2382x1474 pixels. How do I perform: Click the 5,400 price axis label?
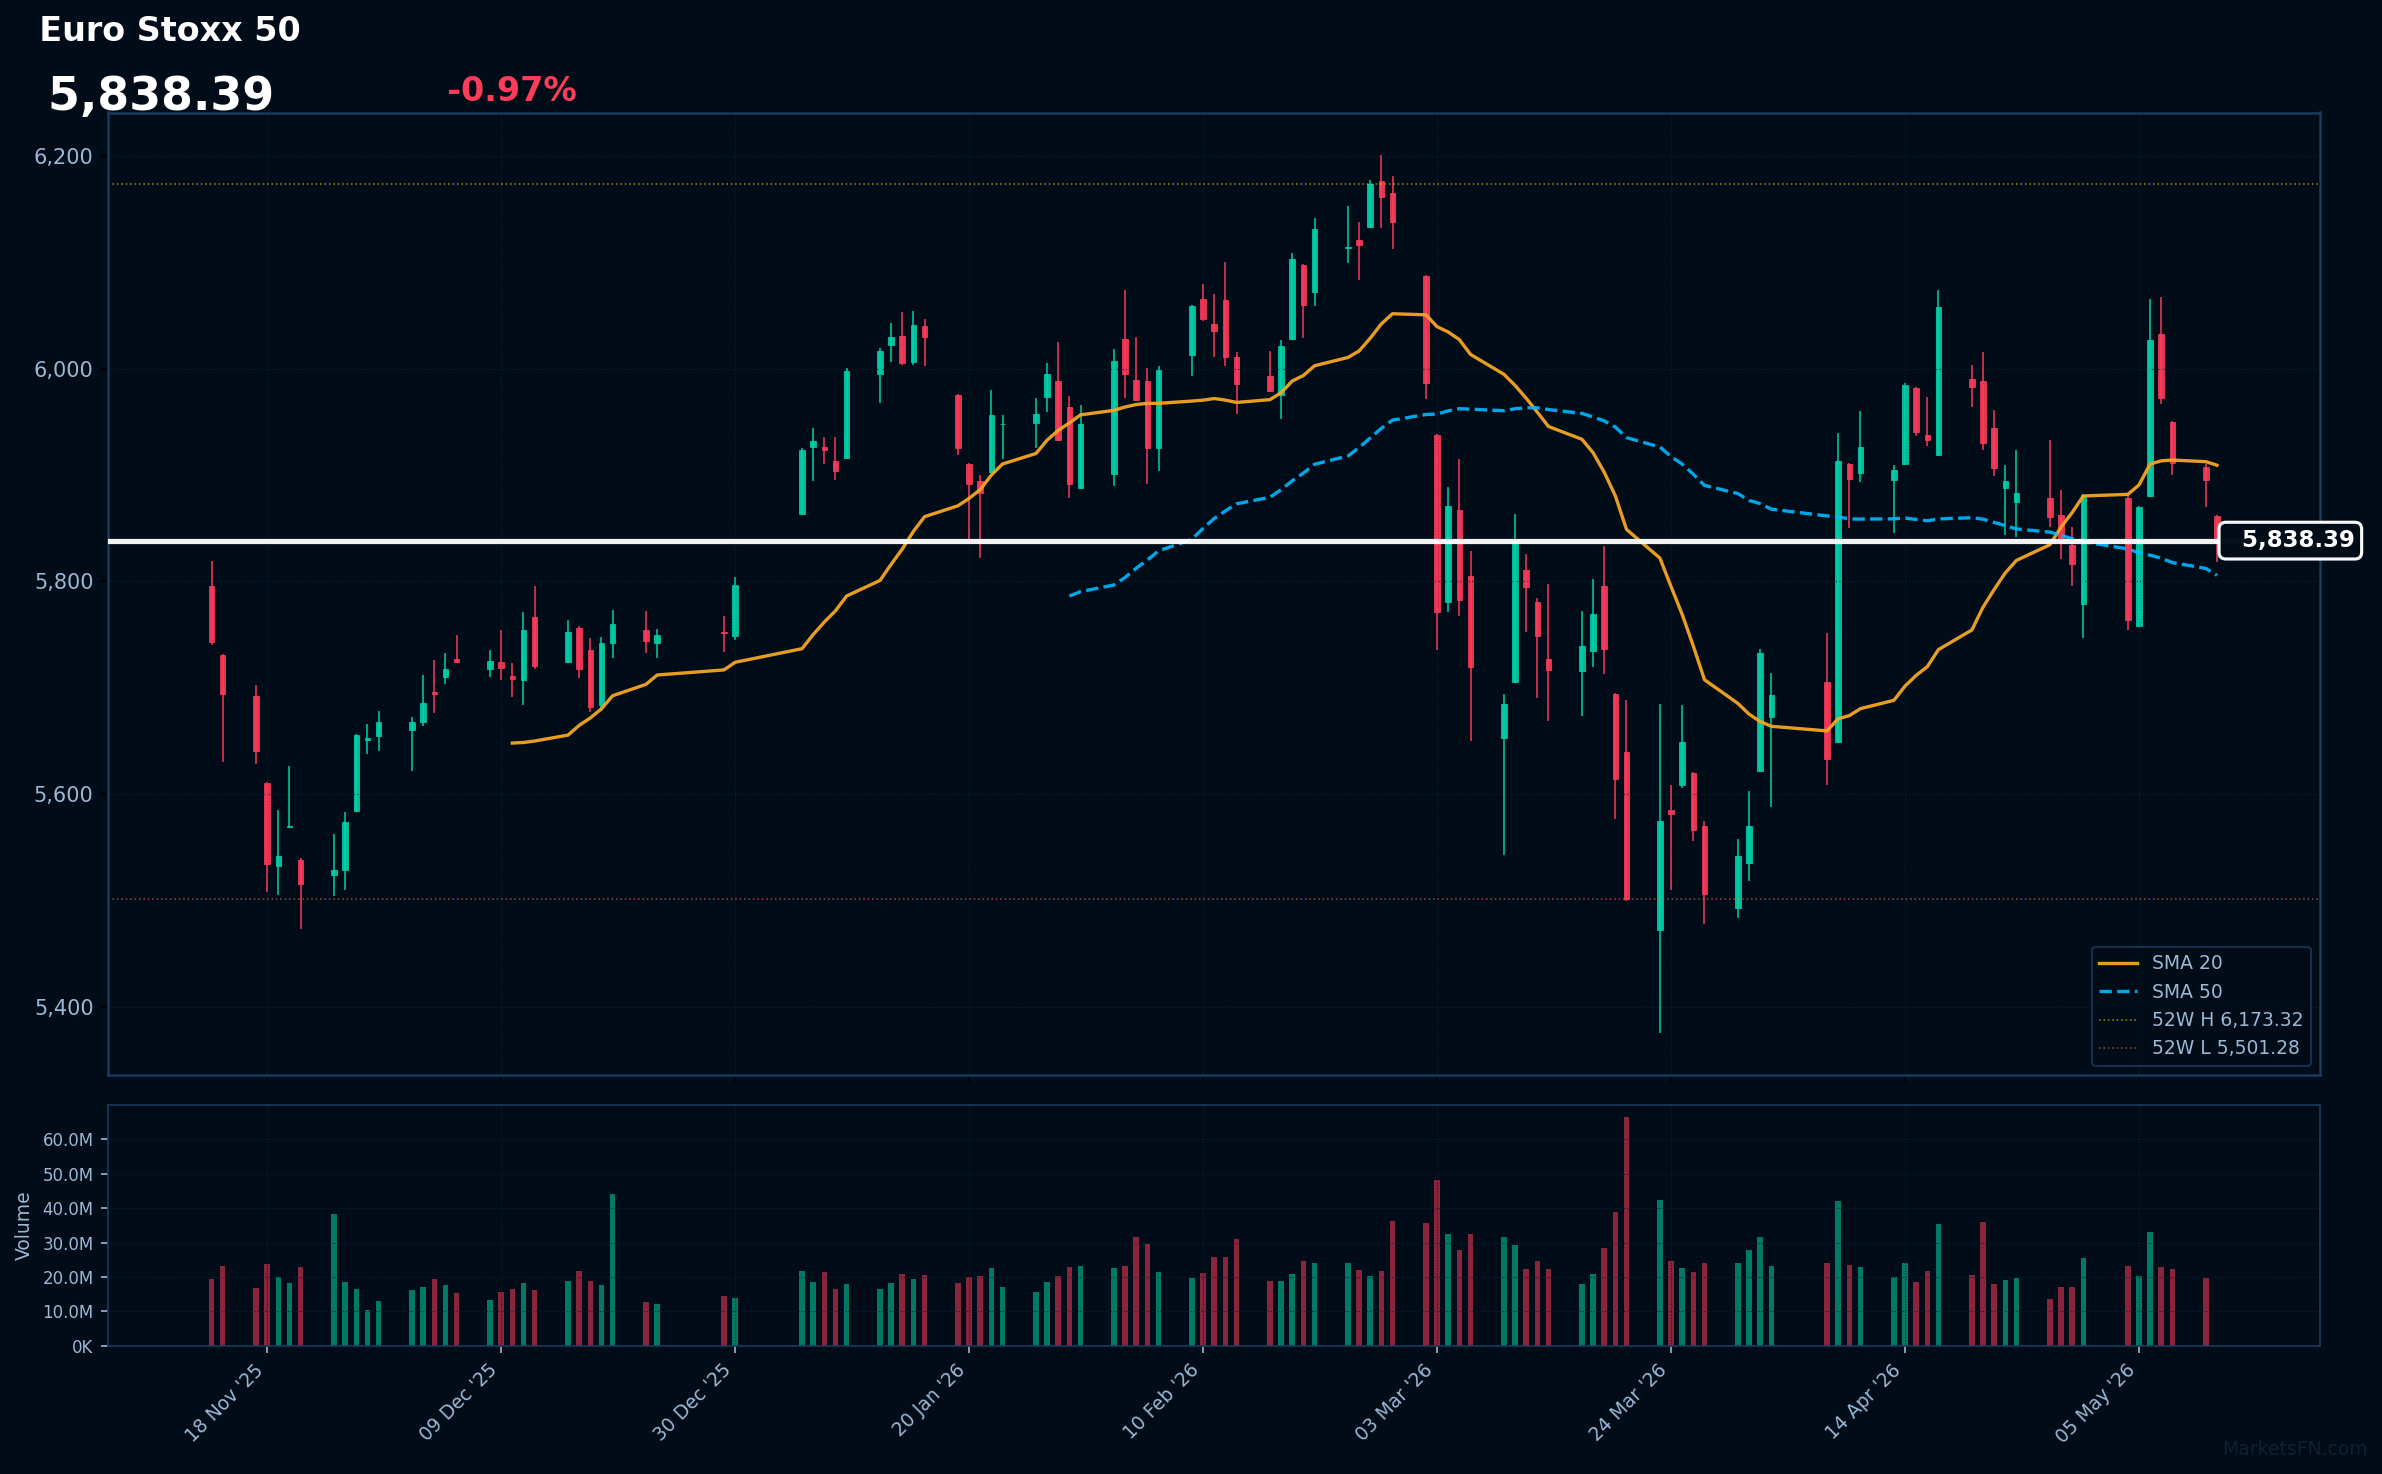pyautogui.click(x=63, y=1008)
